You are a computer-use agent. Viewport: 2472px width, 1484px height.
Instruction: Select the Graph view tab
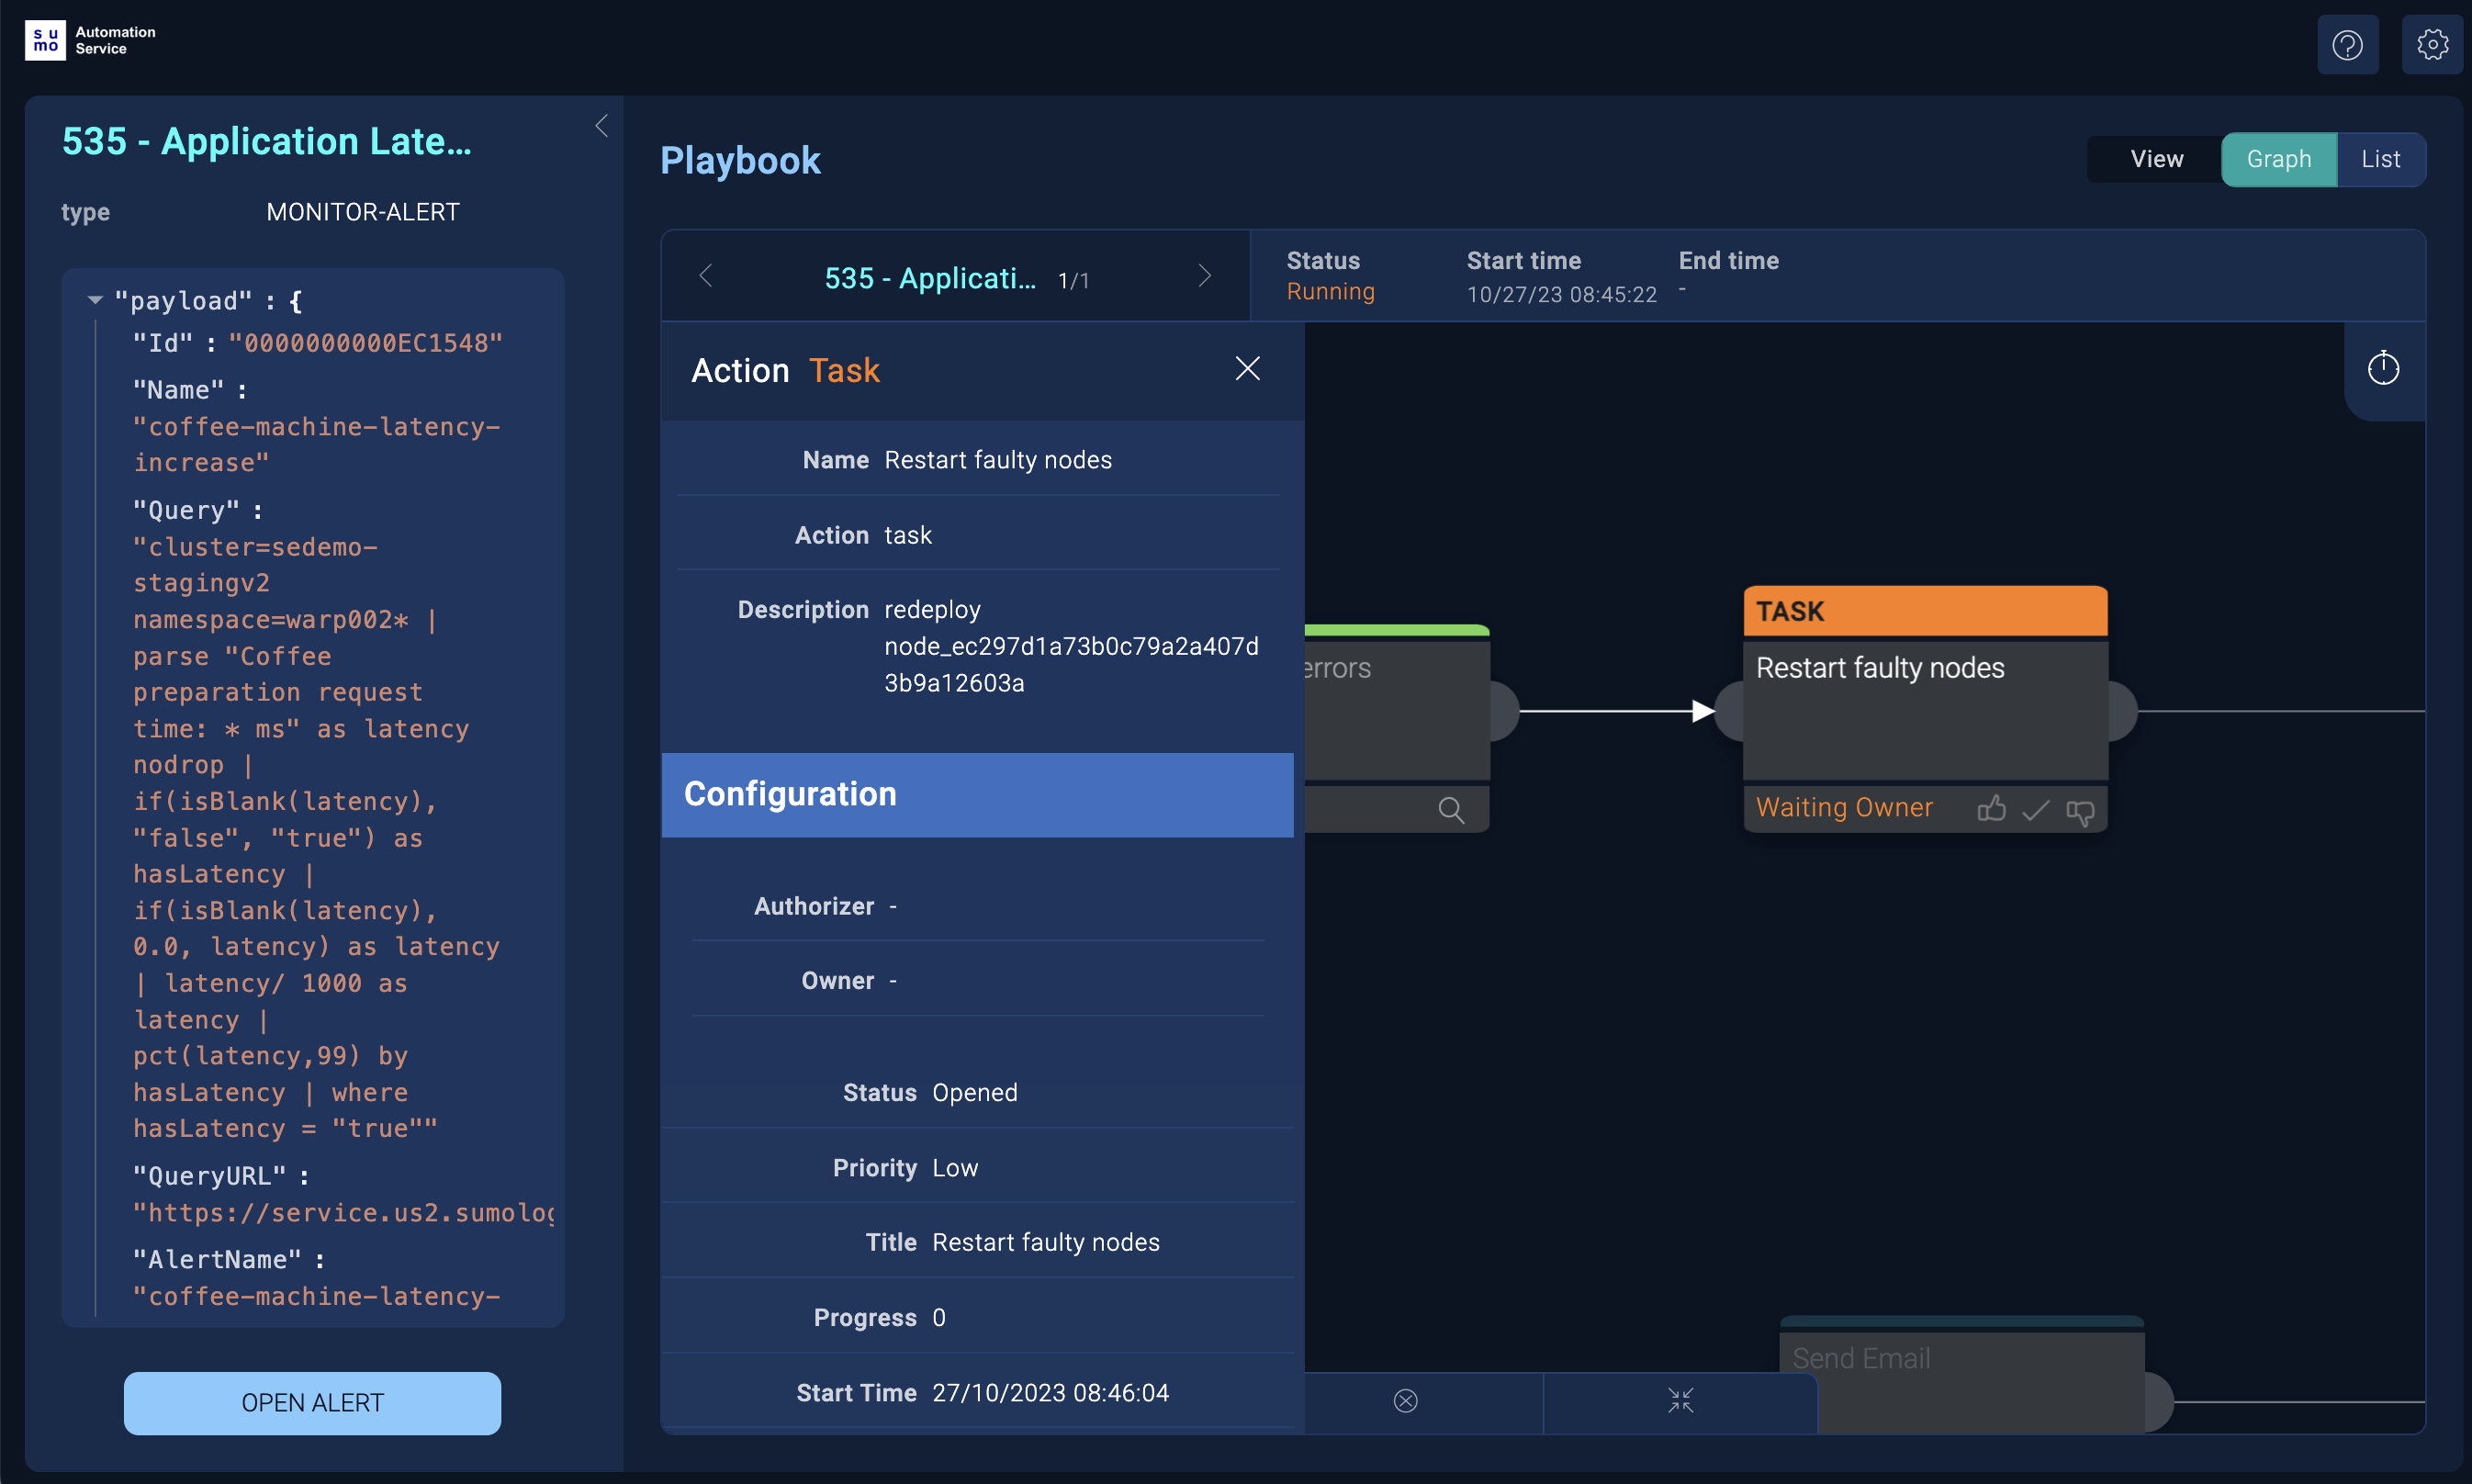pyautogui.click(x=2279, y=158)
